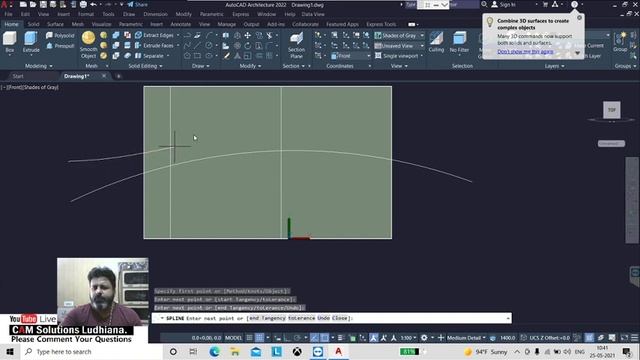Open the annotation scale 1:100 dropdown
This screenshot has width=640, height=360.
click(x=408, y=338)
